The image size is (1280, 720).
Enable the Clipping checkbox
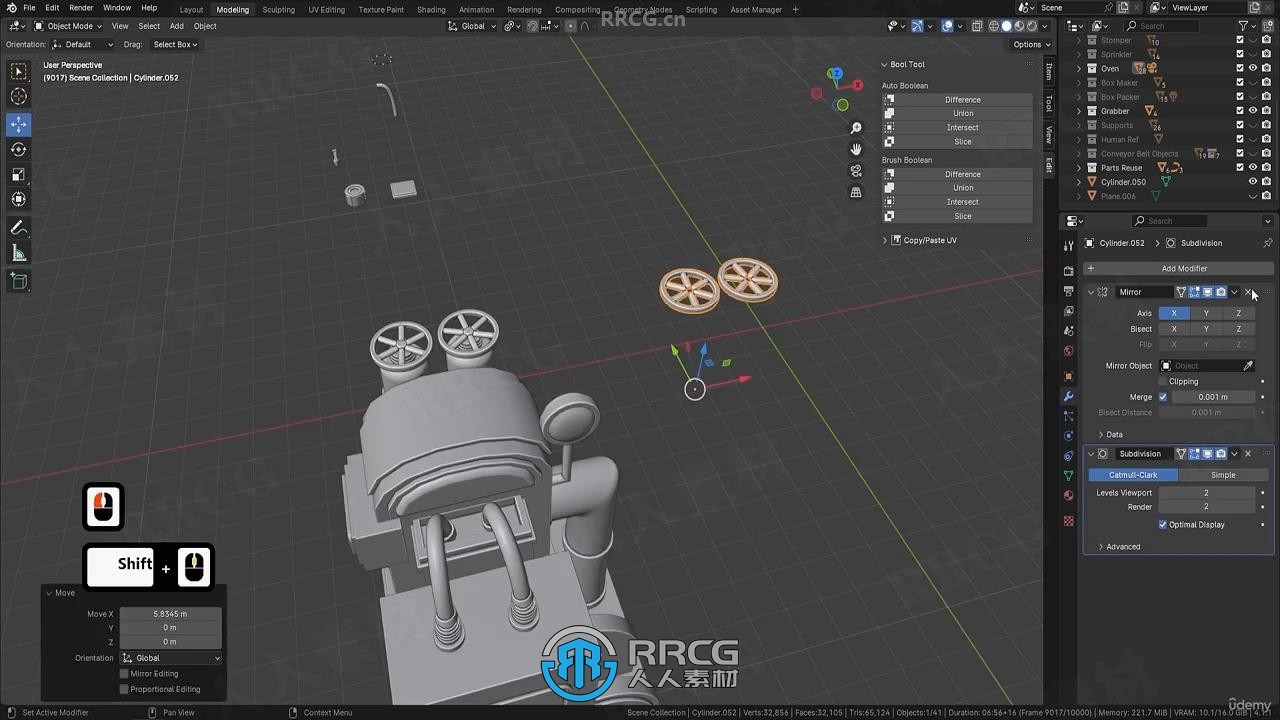pos(1163,381)
